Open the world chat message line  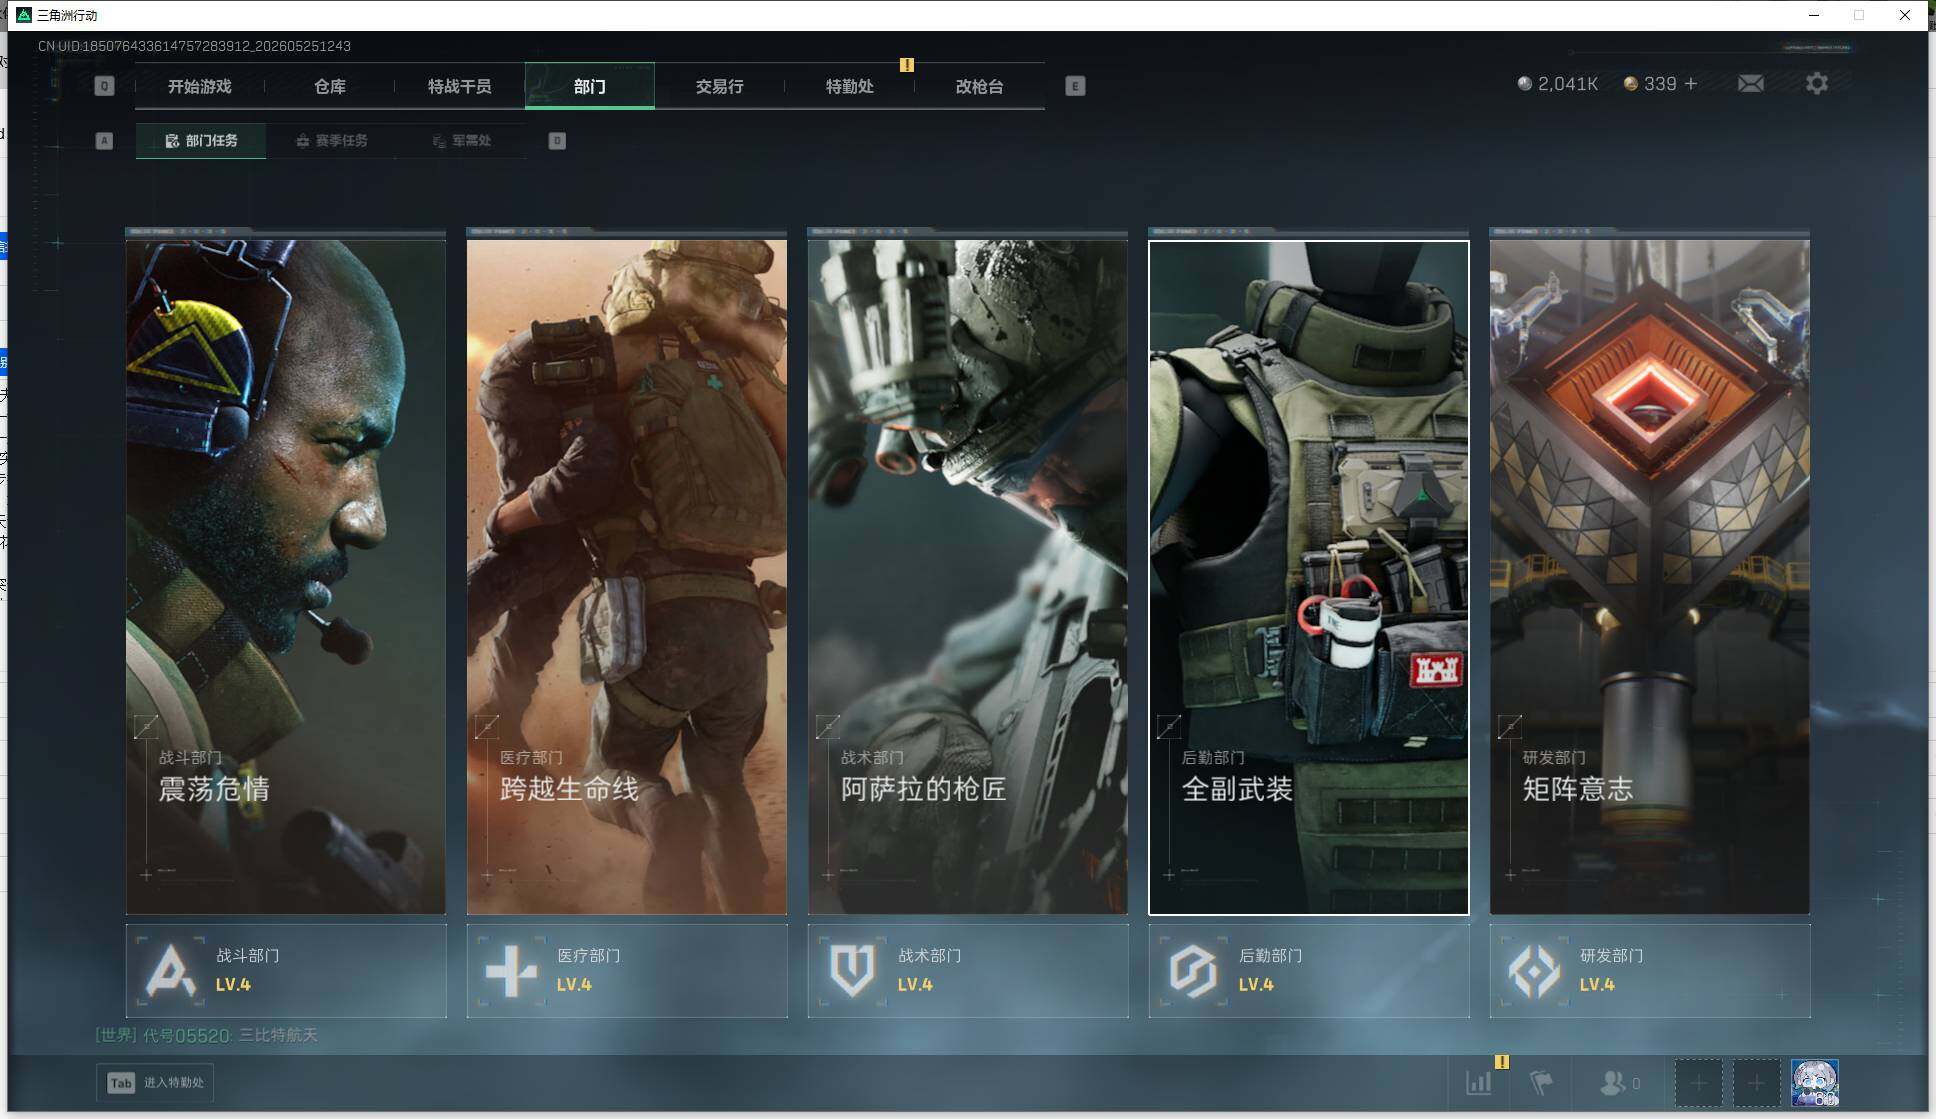tap(207, 1035)
